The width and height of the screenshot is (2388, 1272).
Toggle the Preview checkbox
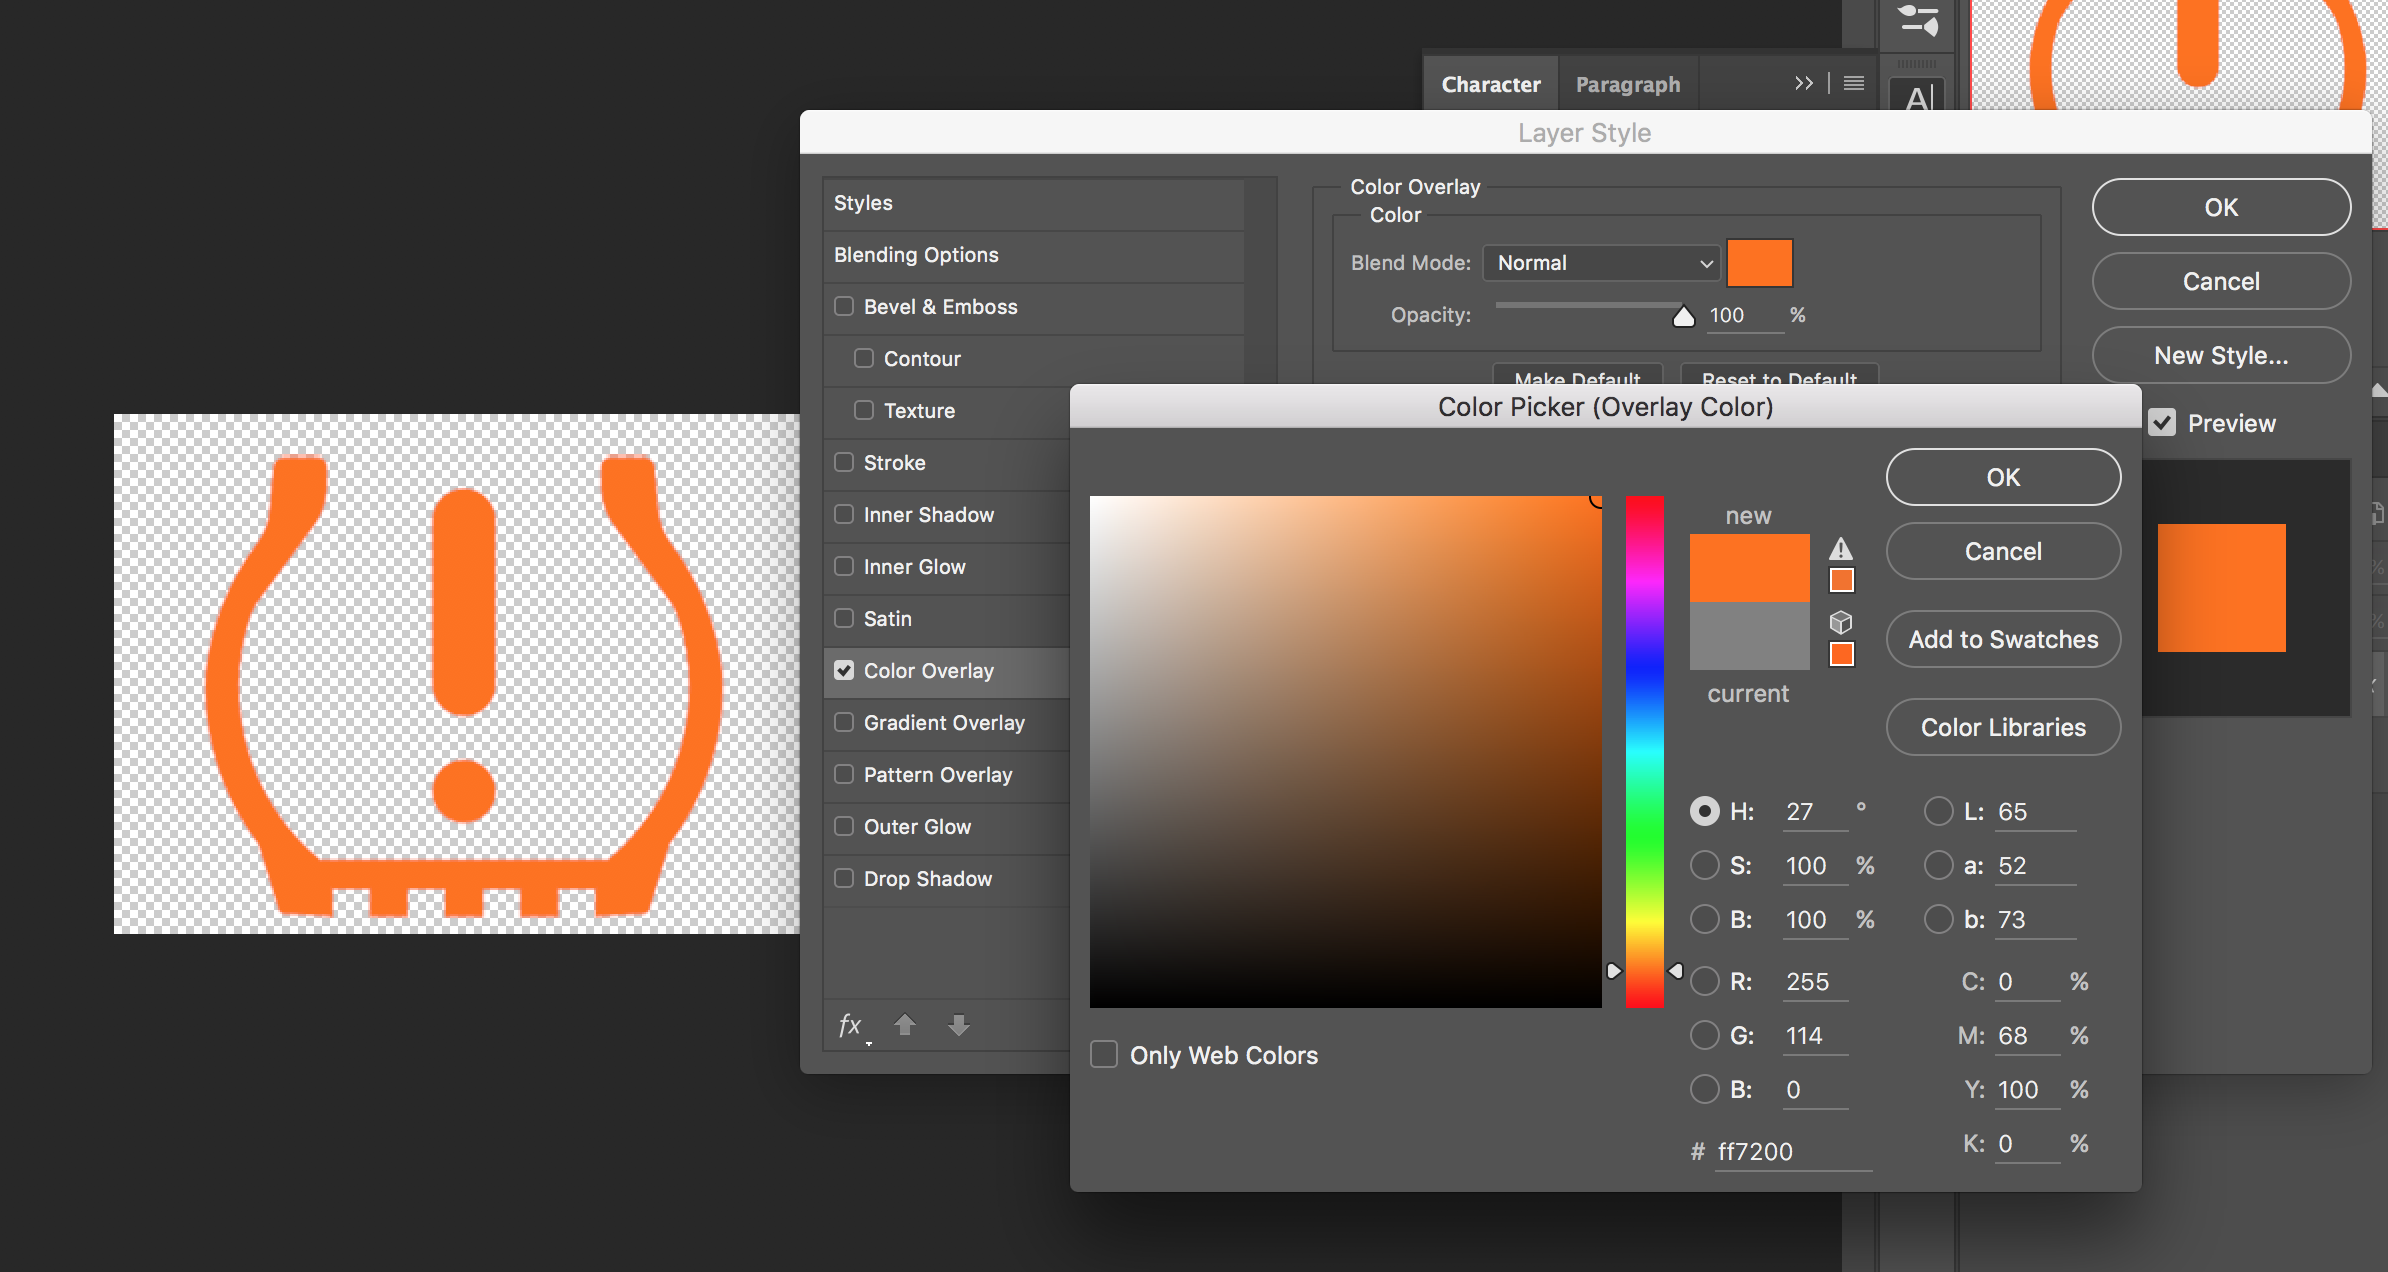click(2162, 423)
